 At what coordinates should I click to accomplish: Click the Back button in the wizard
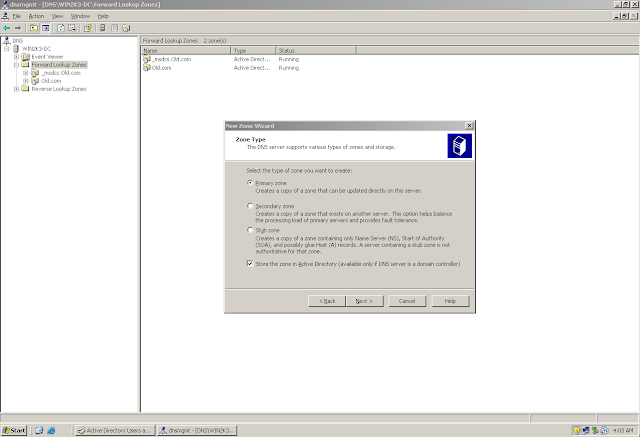(327, 301)
